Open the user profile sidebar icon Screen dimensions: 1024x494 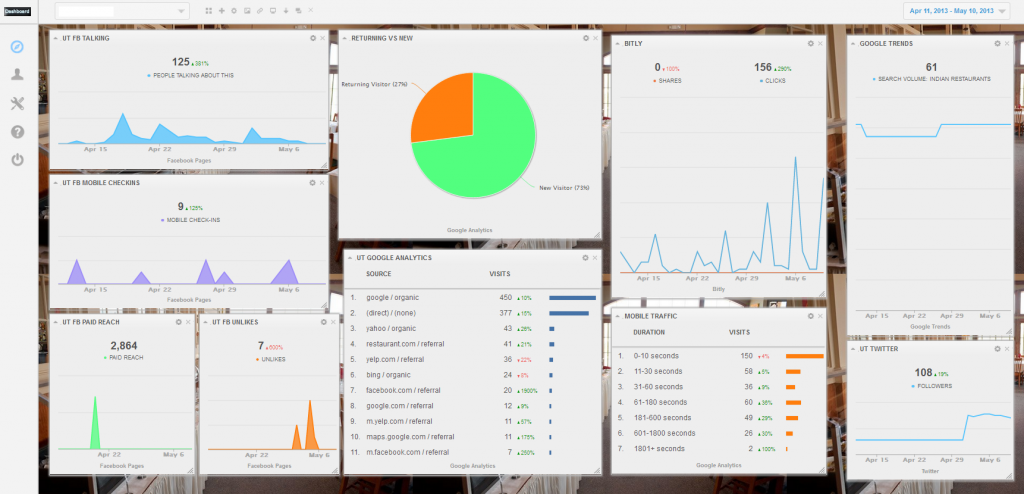point(17,74)
